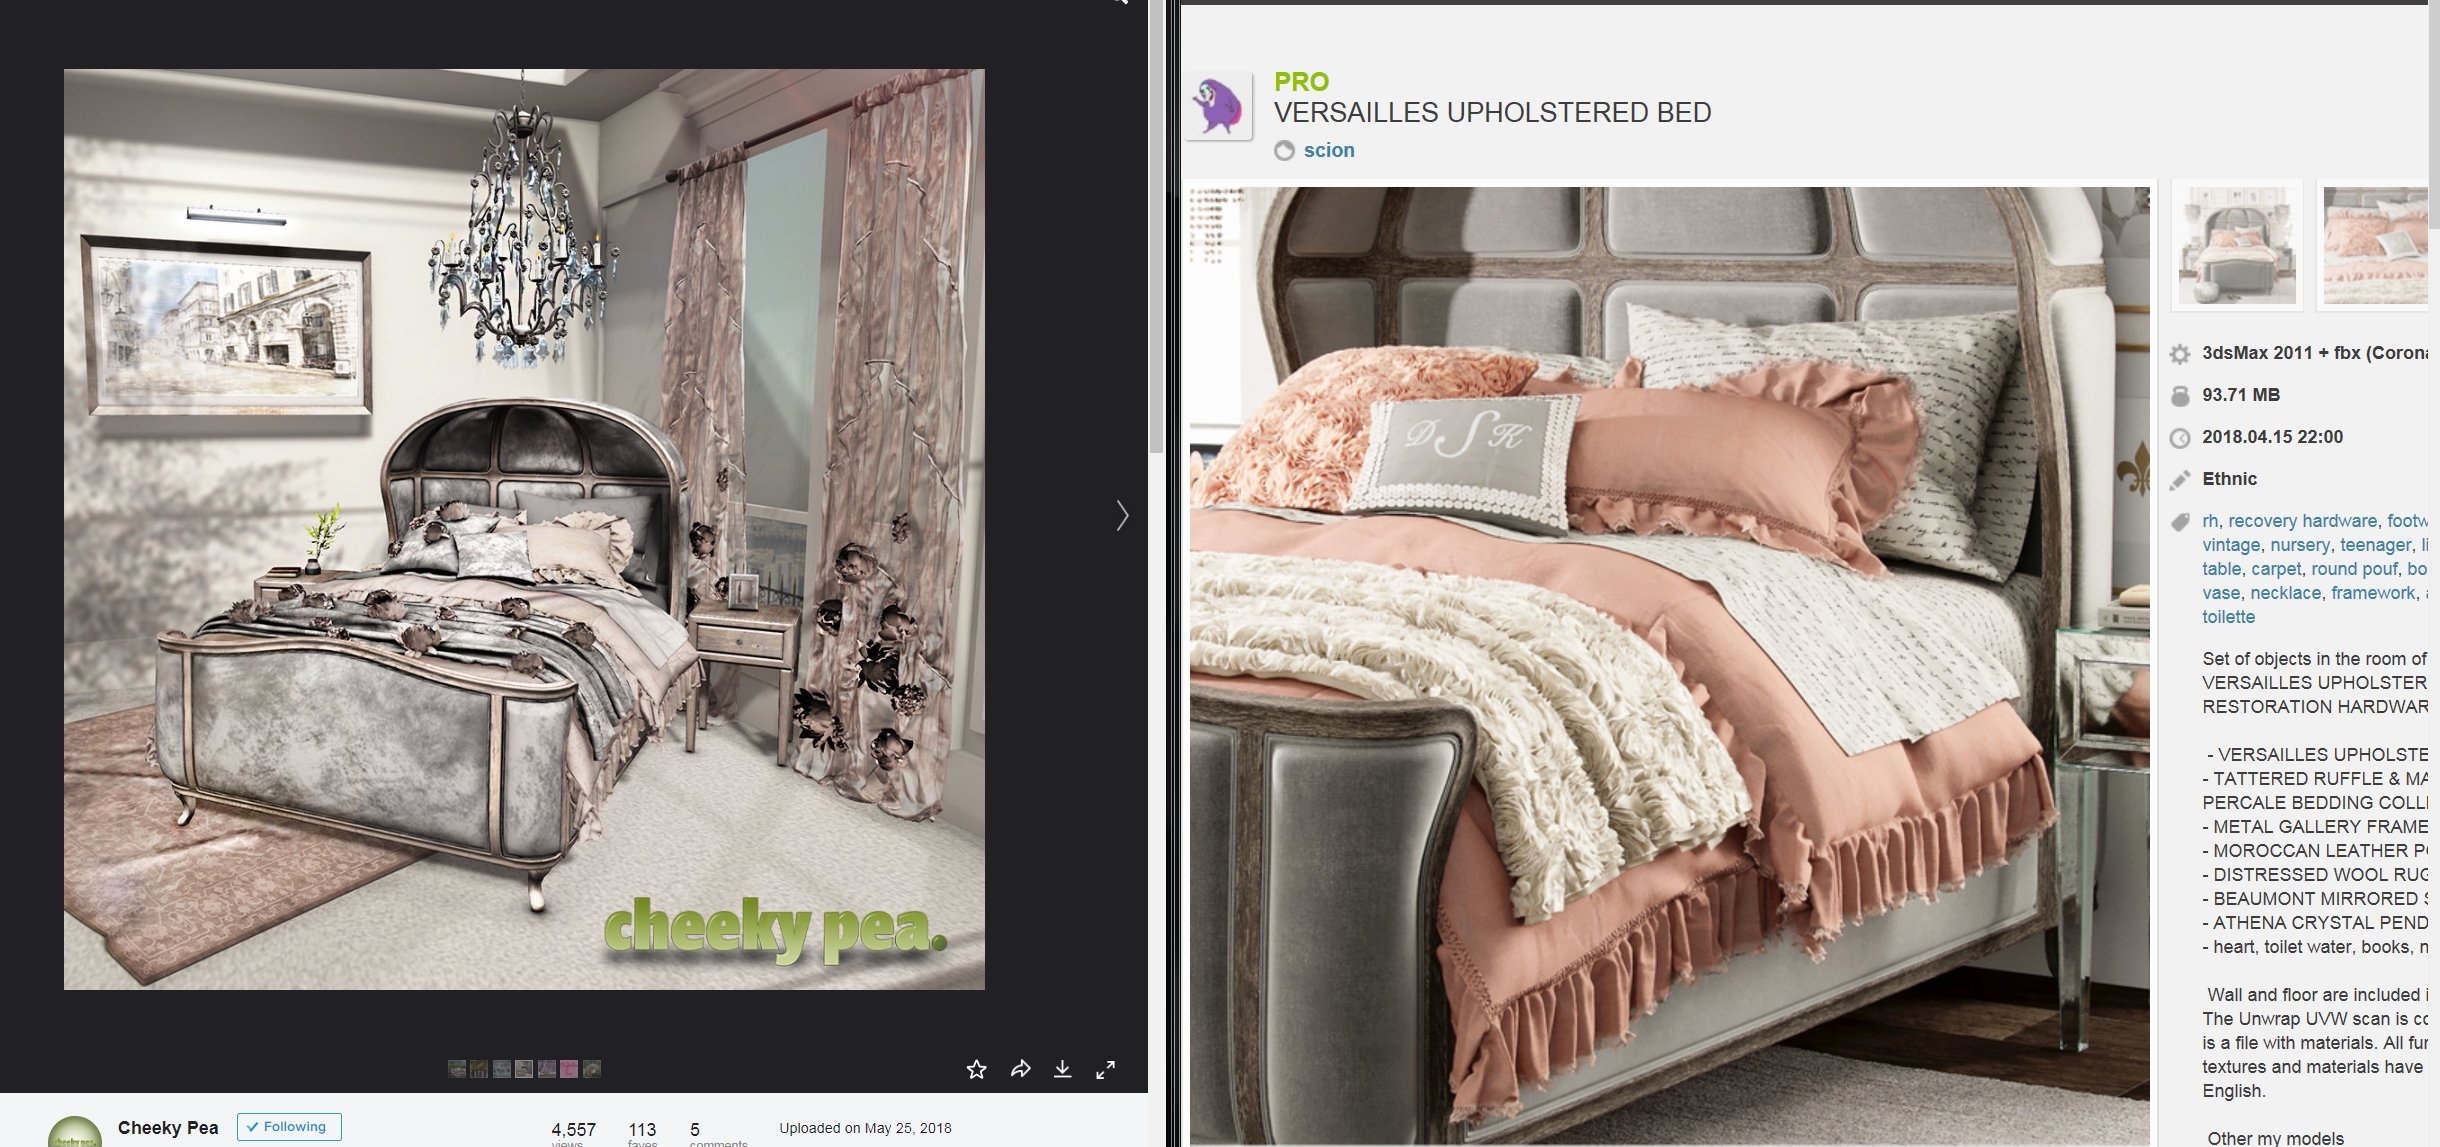The height and width of the screenshot is (1147, 2440).
Task: Select the first thumbnail in photostream strip
Action: pos(457,1069)
